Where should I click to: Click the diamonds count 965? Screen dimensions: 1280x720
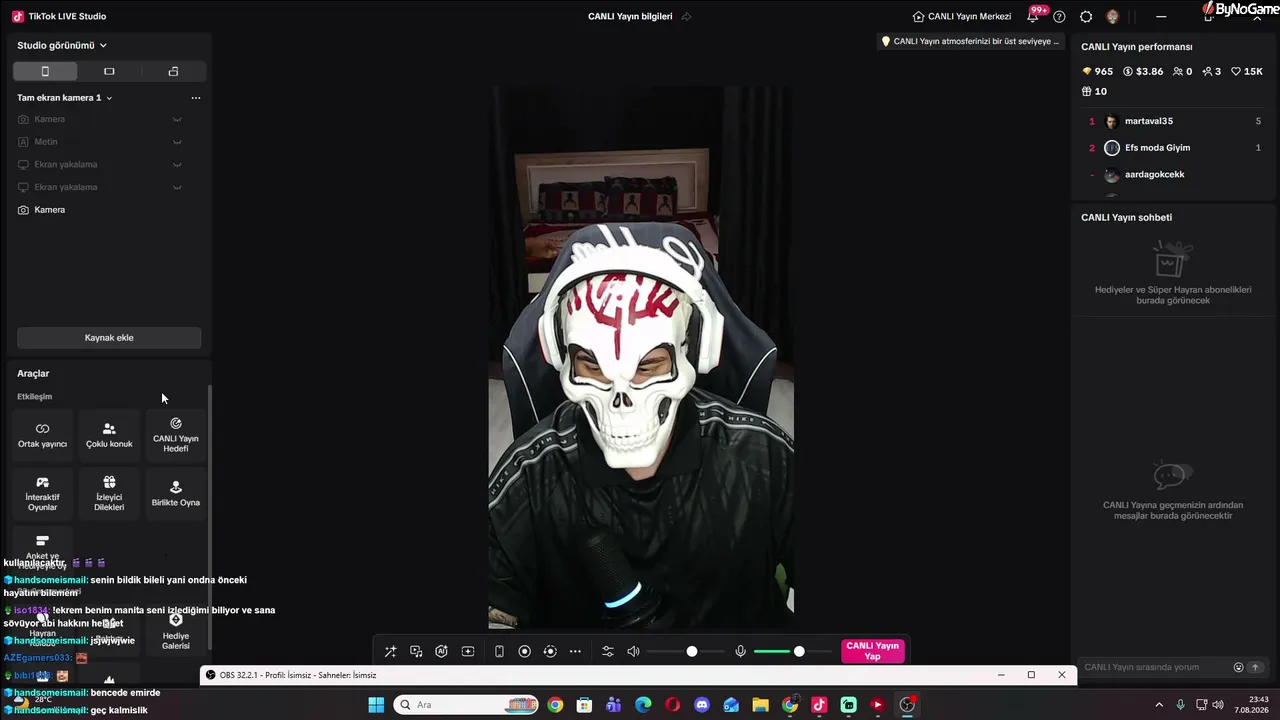(x=1097, y=72)
